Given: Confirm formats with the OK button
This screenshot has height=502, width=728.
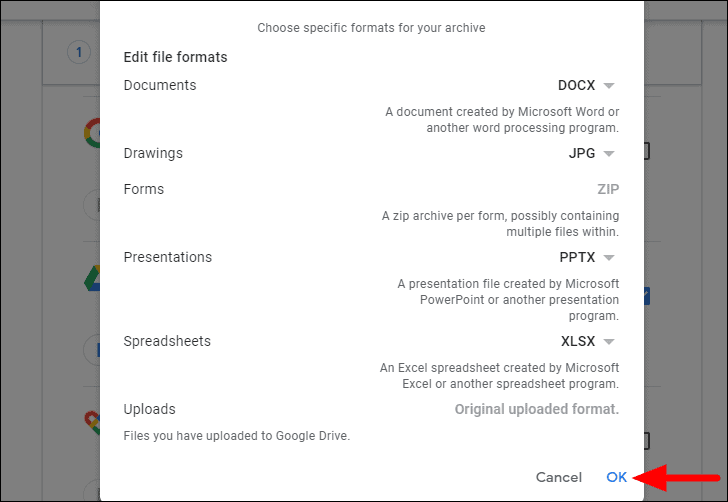Looking at the screenshot, I should [617, 478].
